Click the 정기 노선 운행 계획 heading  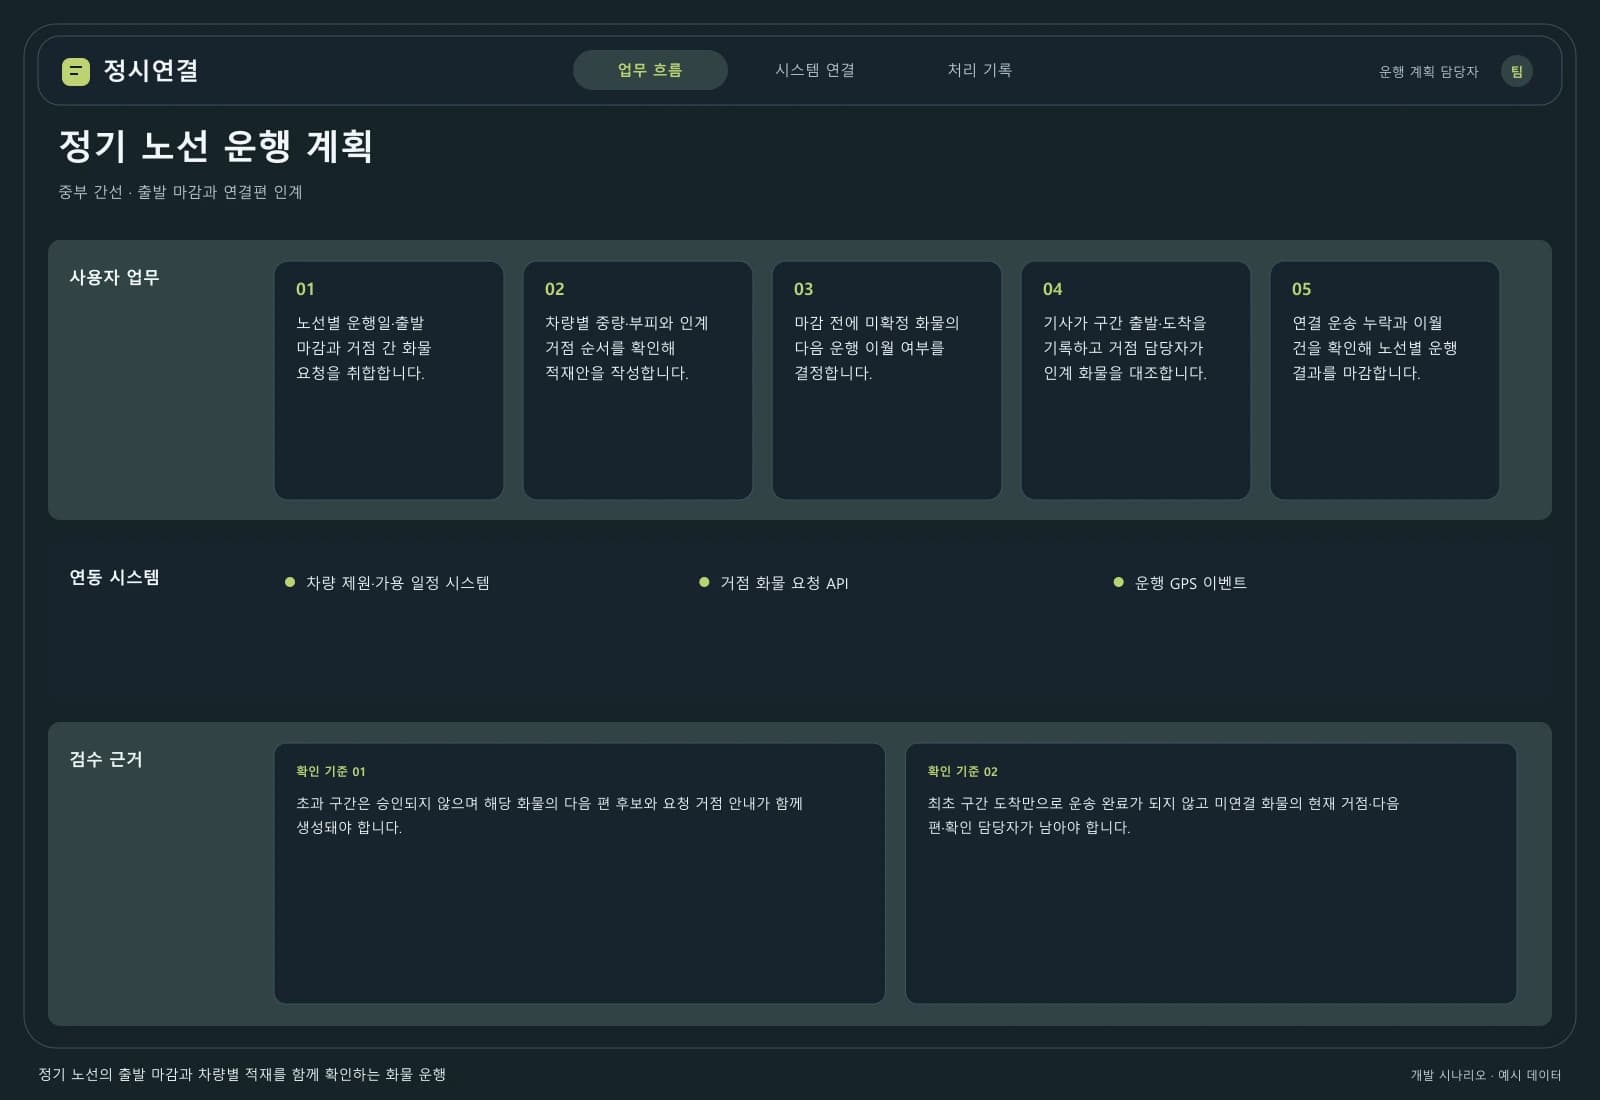tap(216, 146)
